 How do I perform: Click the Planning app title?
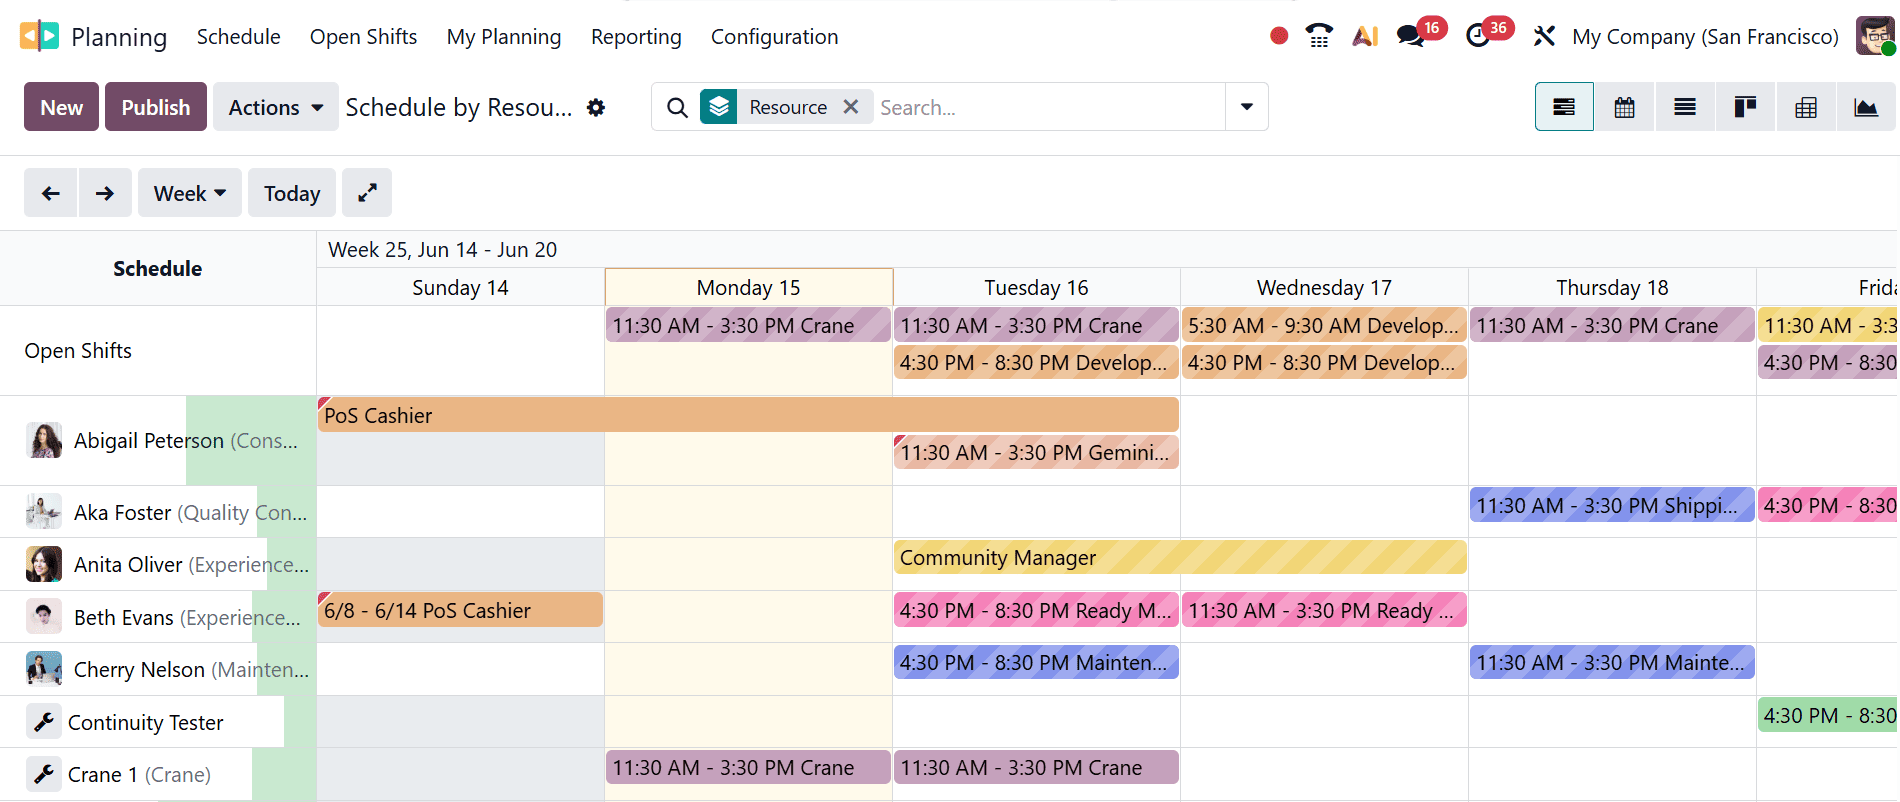119,37
